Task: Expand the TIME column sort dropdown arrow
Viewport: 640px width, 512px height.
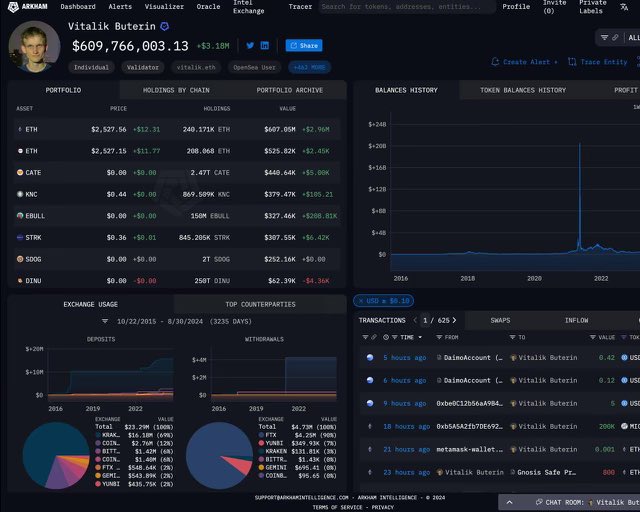Action: [420, 337]
